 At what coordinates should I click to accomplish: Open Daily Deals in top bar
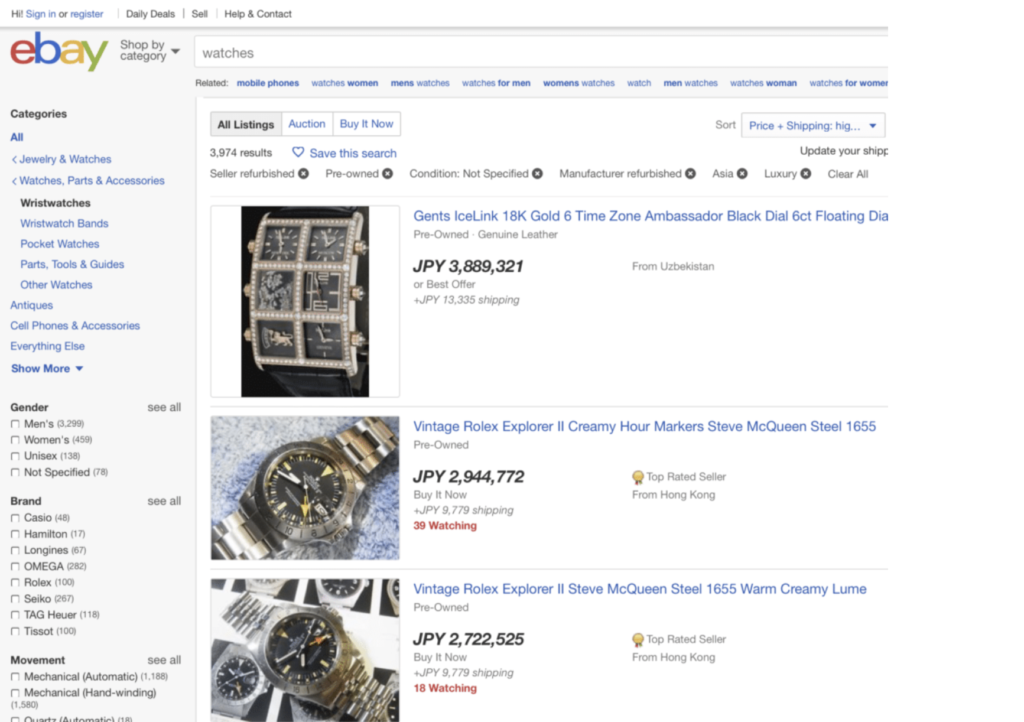pyautogui.click(x=150, y=14)
